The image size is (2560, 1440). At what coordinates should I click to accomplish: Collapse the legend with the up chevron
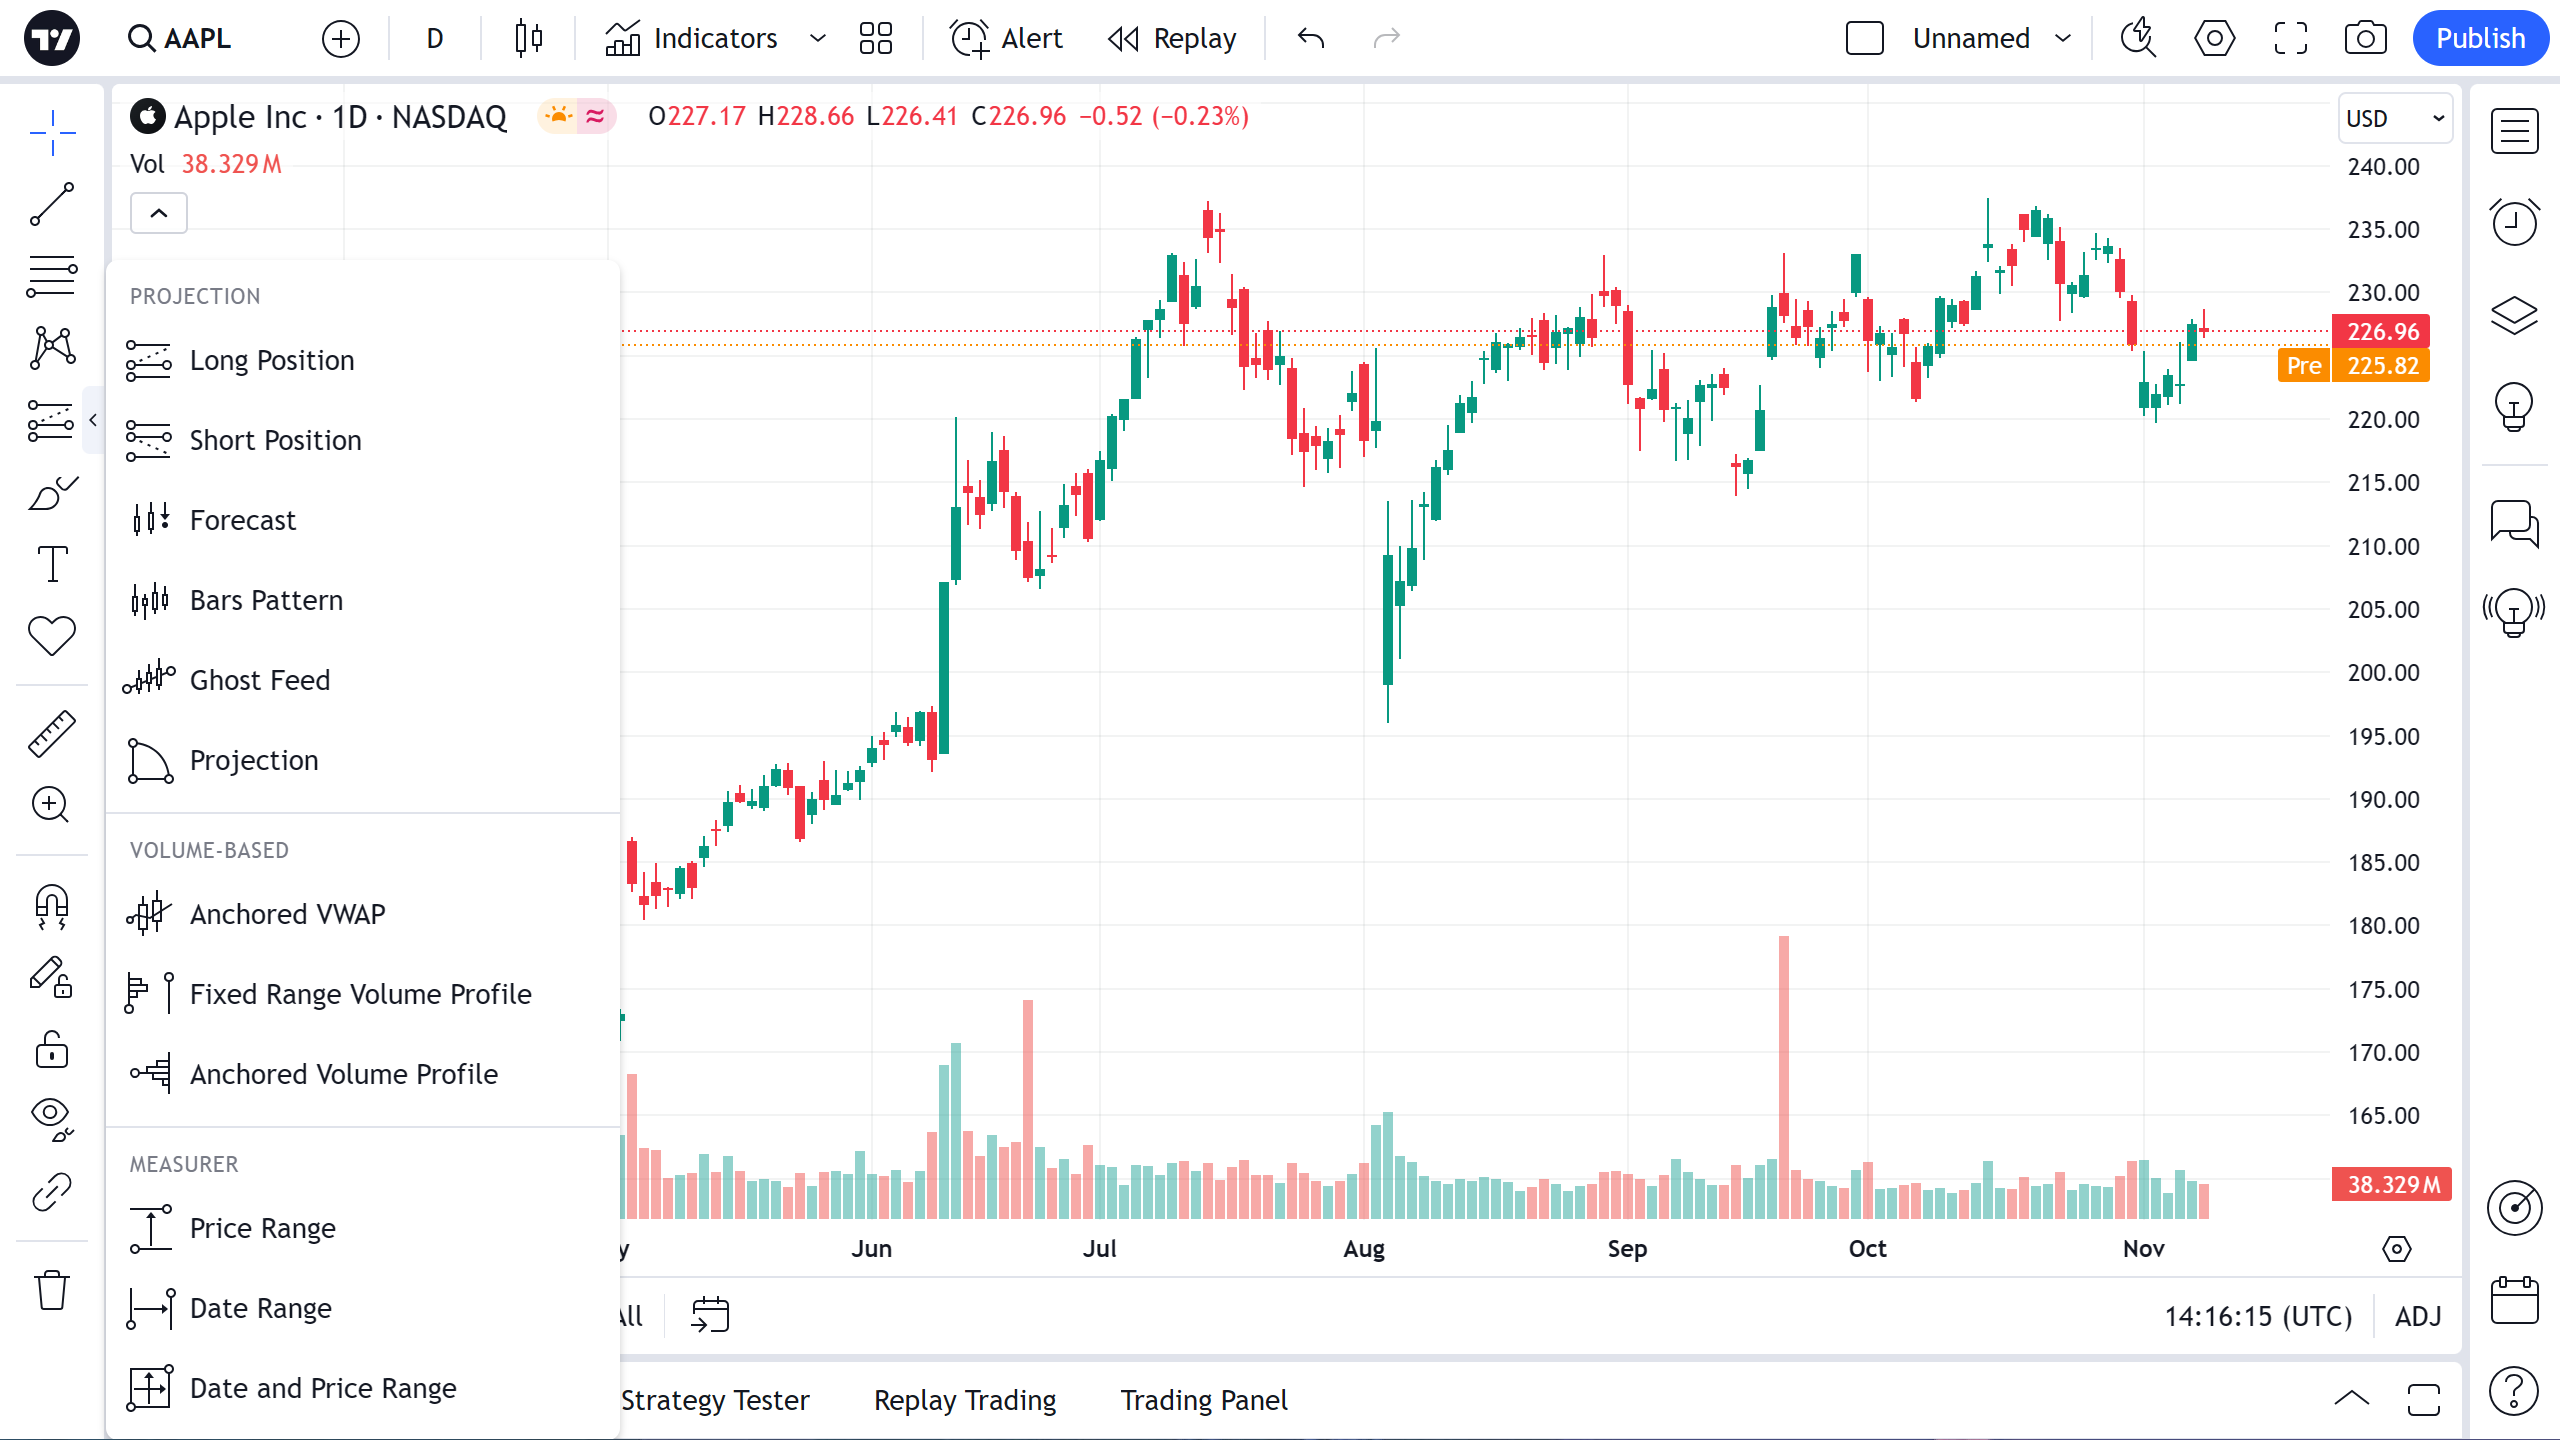click(158, 212)
